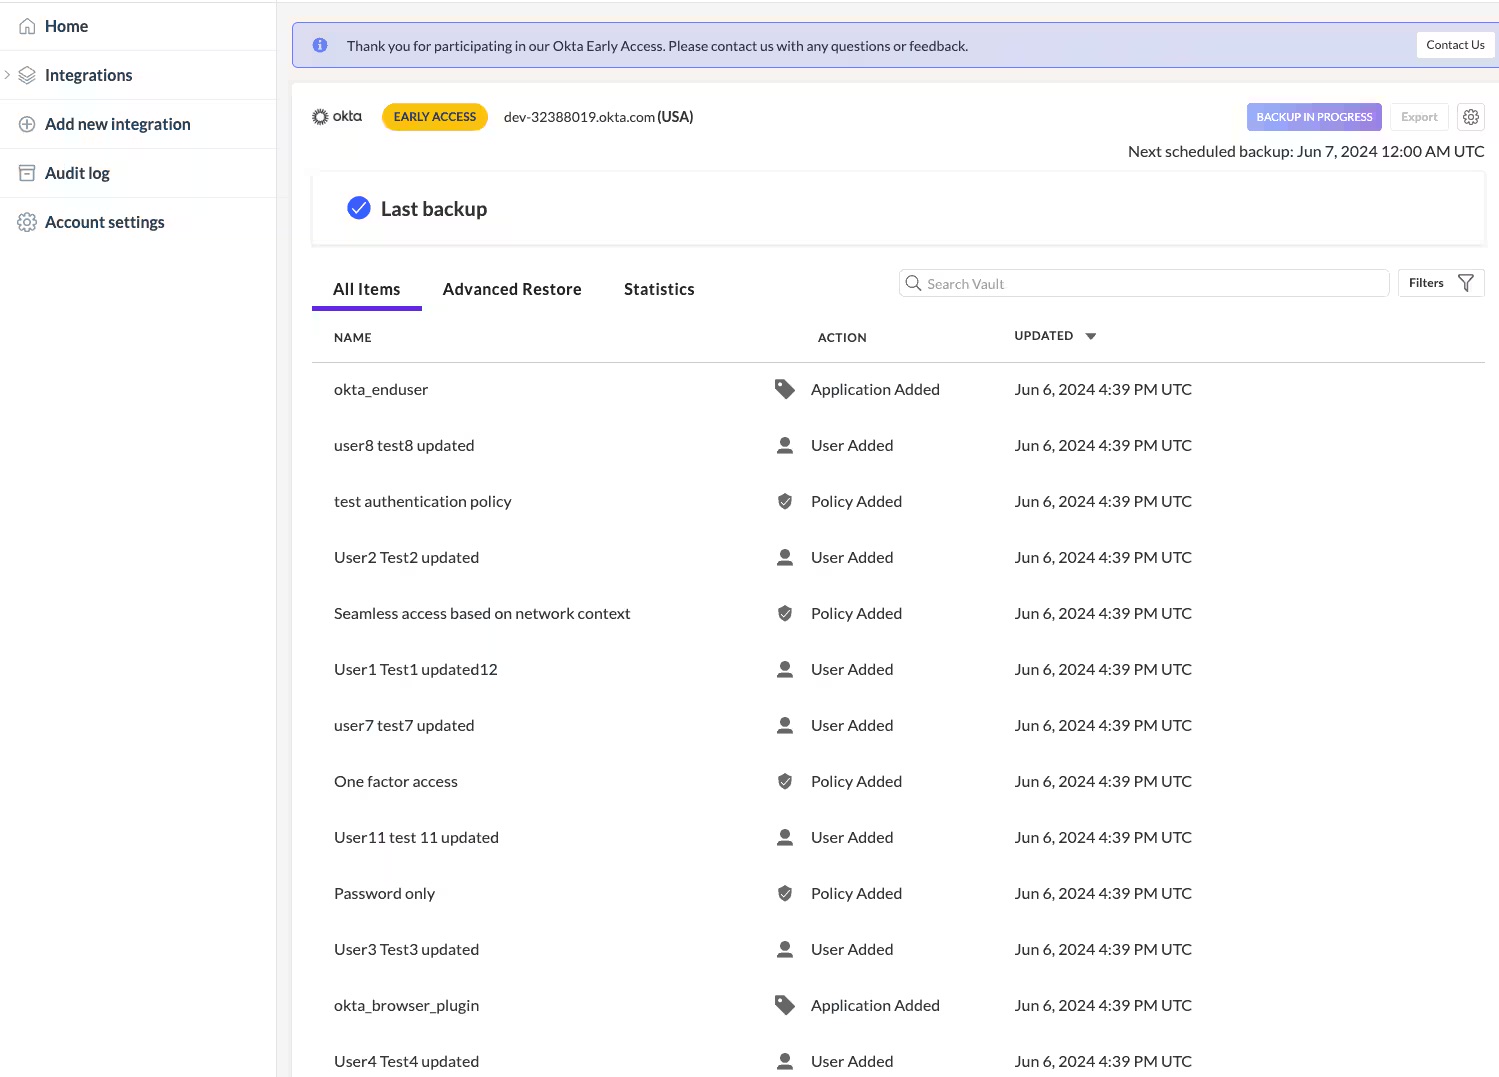Click the NAME column header

point(353,338)
